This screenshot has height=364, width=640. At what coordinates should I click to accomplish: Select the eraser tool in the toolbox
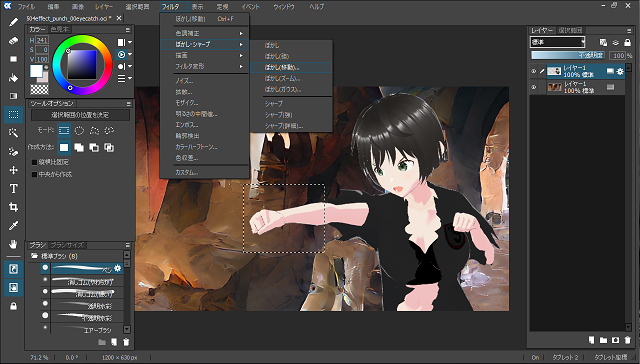coord(13,41)
